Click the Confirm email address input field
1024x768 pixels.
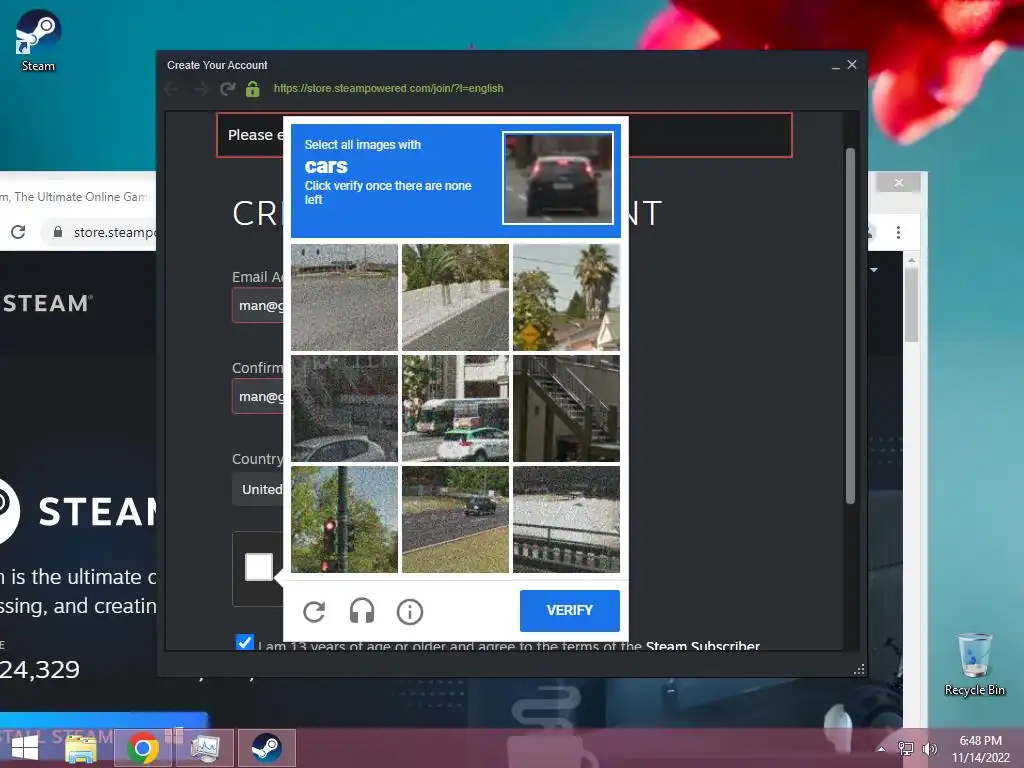click(x=258, y=396)
